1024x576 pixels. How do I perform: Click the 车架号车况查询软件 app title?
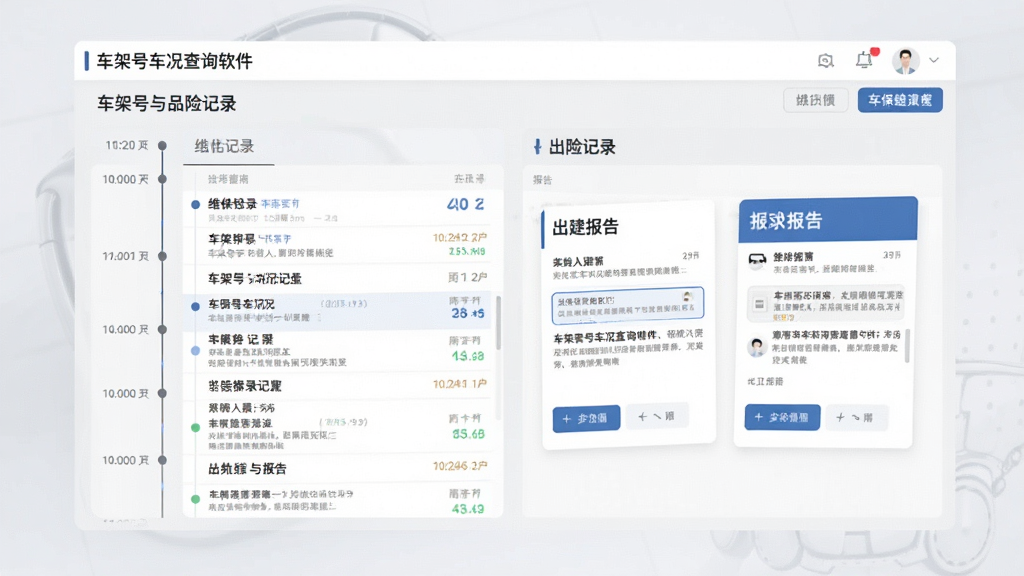pos(174,61)
